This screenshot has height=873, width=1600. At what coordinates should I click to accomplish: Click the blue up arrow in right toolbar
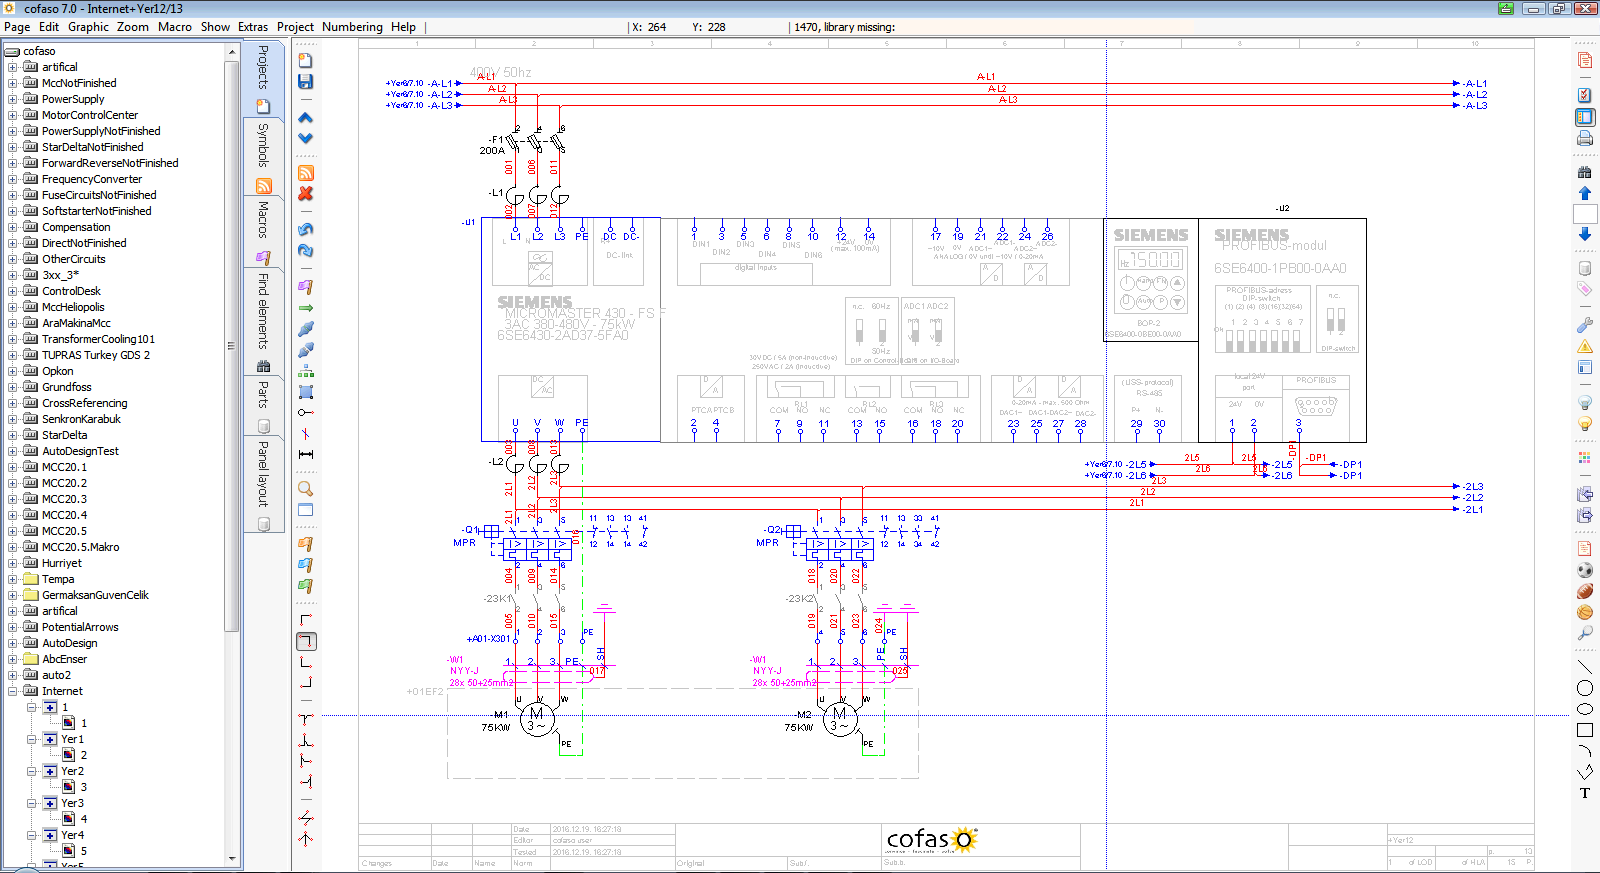pyautogui.click(x=1585, y=193)
